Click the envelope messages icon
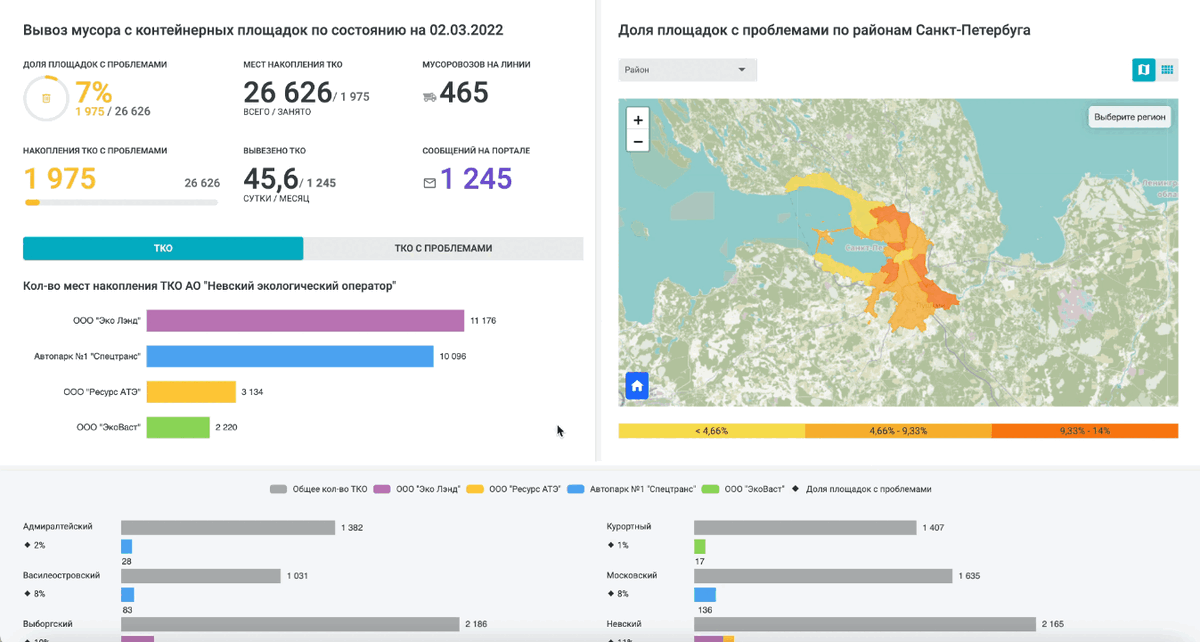1200x642 pixels. pos(430,183)
